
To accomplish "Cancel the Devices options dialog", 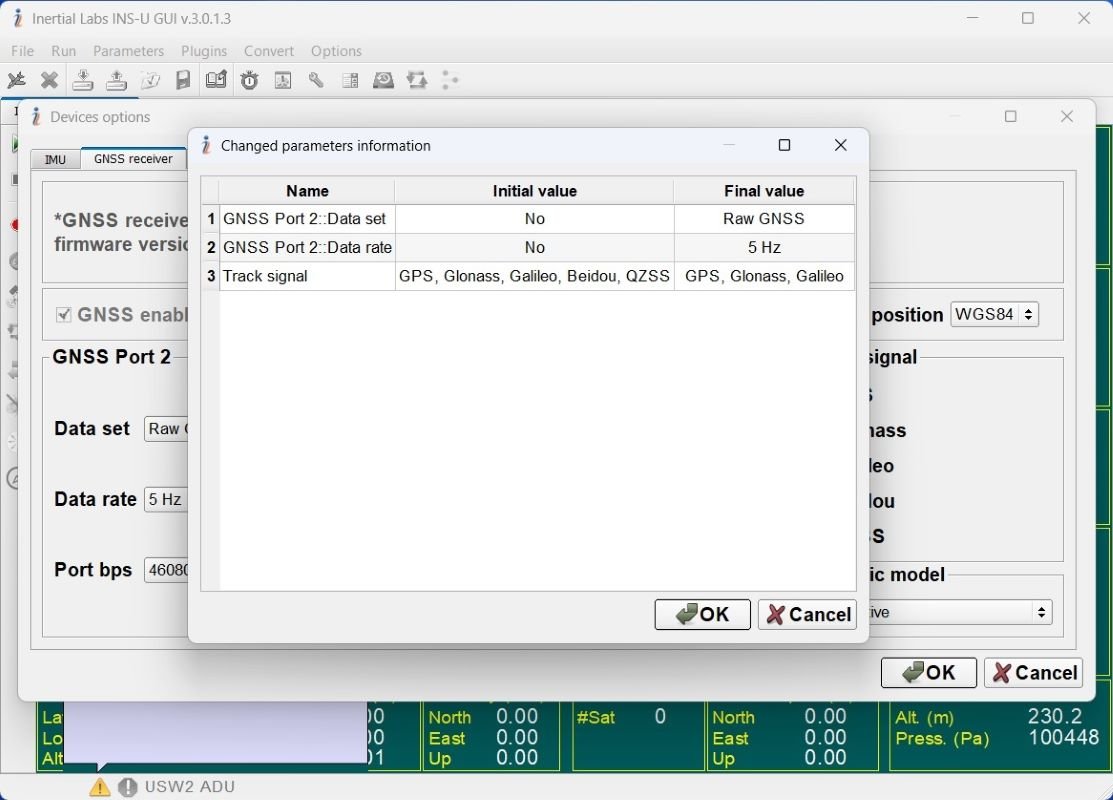I will point(1033,672).
